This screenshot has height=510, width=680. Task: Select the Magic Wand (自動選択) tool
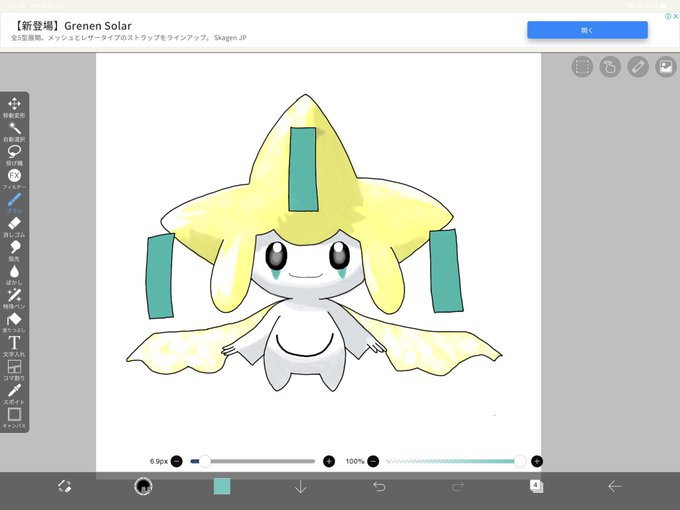(x=14, y=131)
